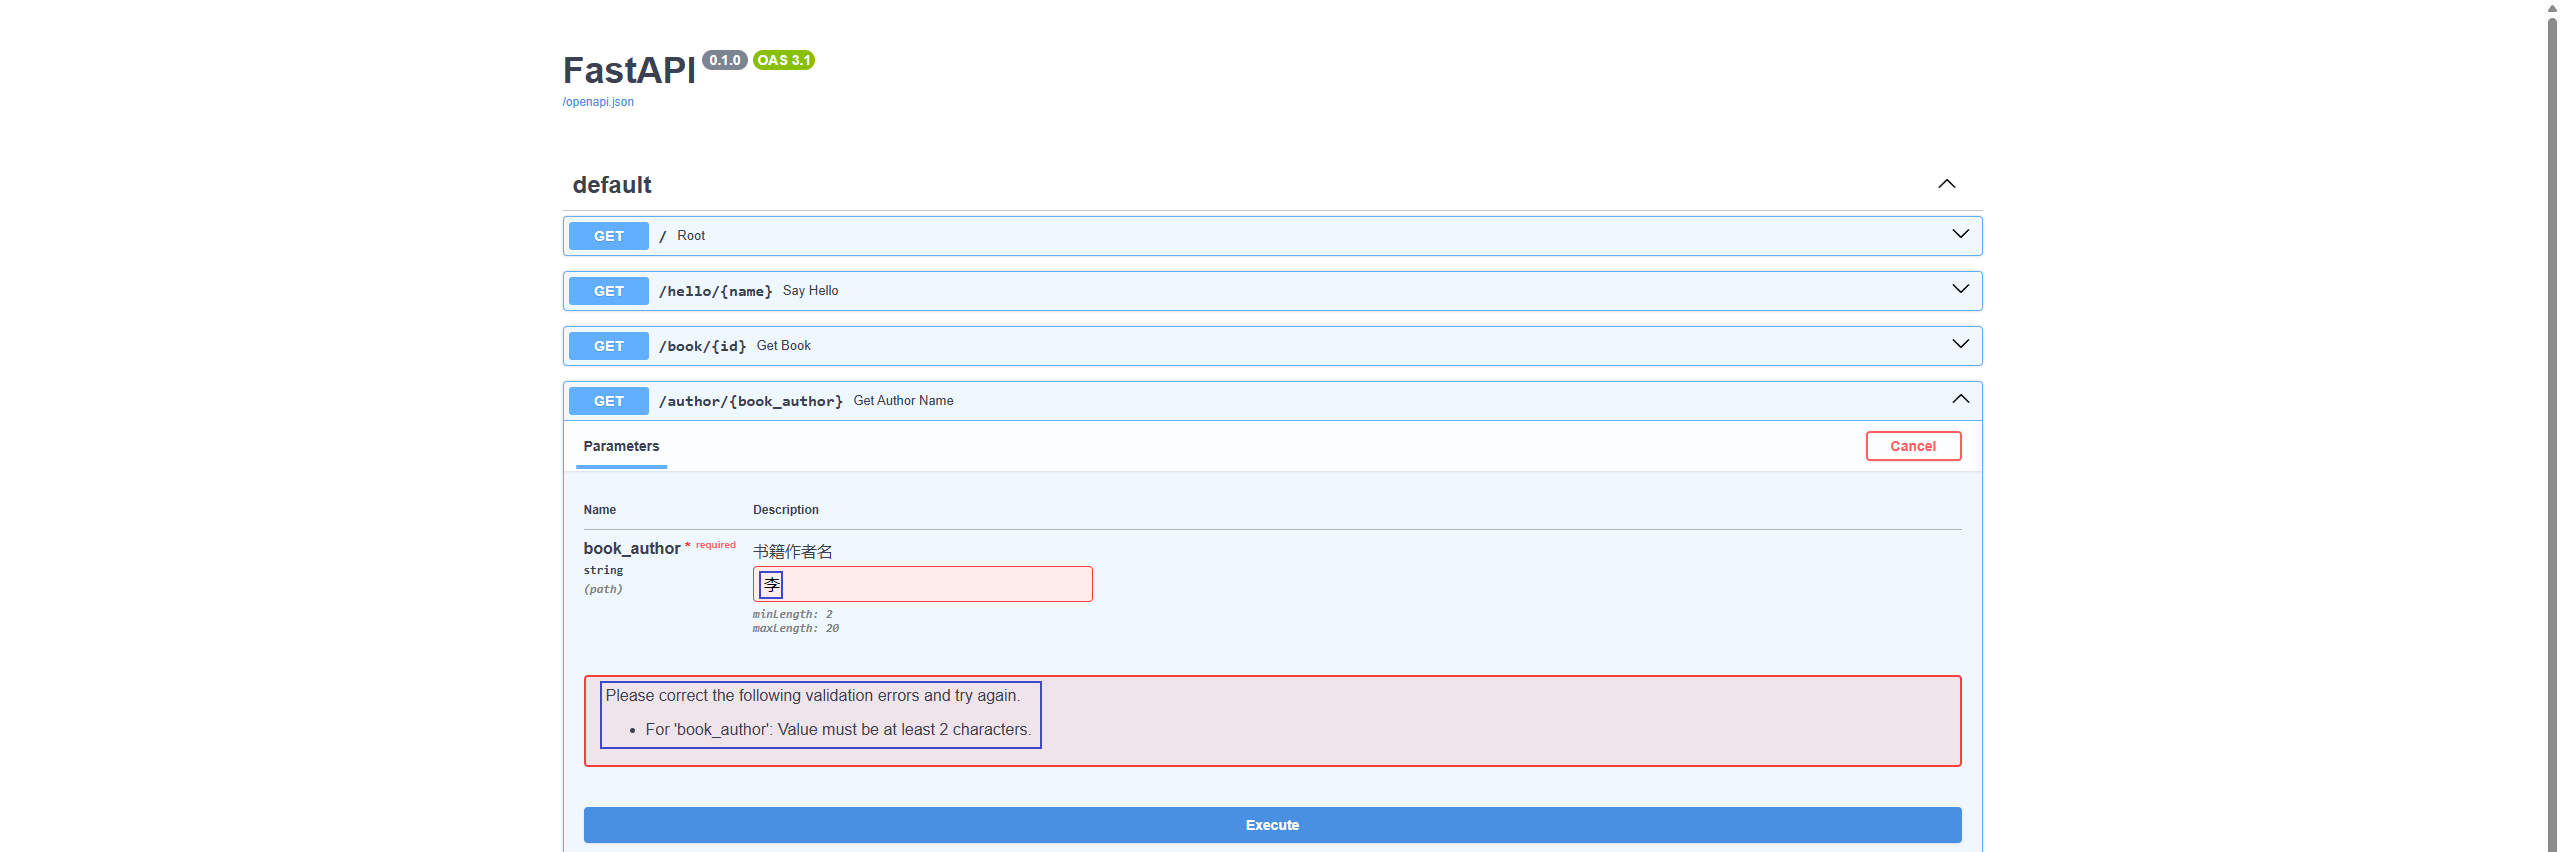Click the GET badge for /author/{book_author}

pos(609,401)
